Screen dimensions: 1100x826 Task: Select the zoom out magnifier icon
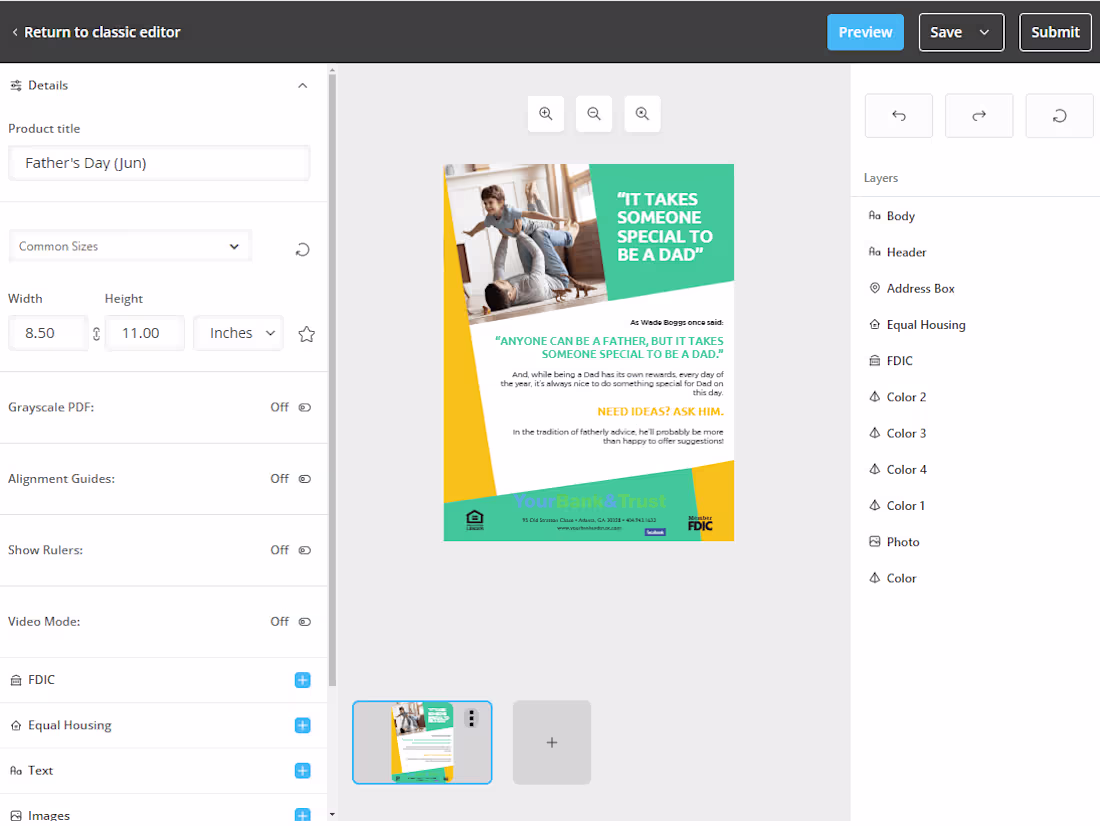tap(594, 113)
